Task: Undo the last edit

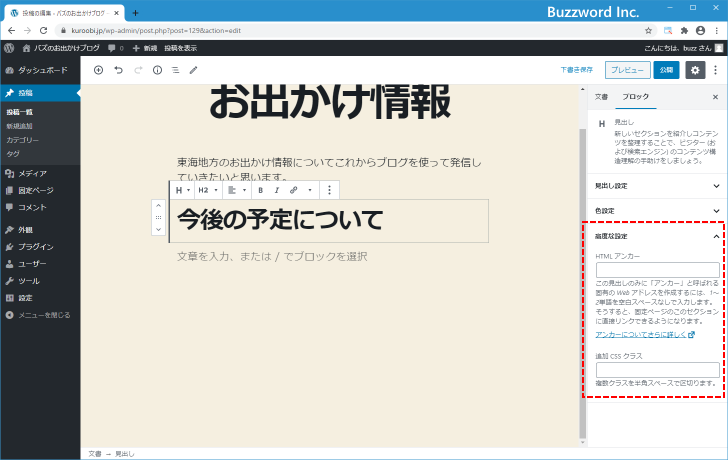Action: [119, 70]
